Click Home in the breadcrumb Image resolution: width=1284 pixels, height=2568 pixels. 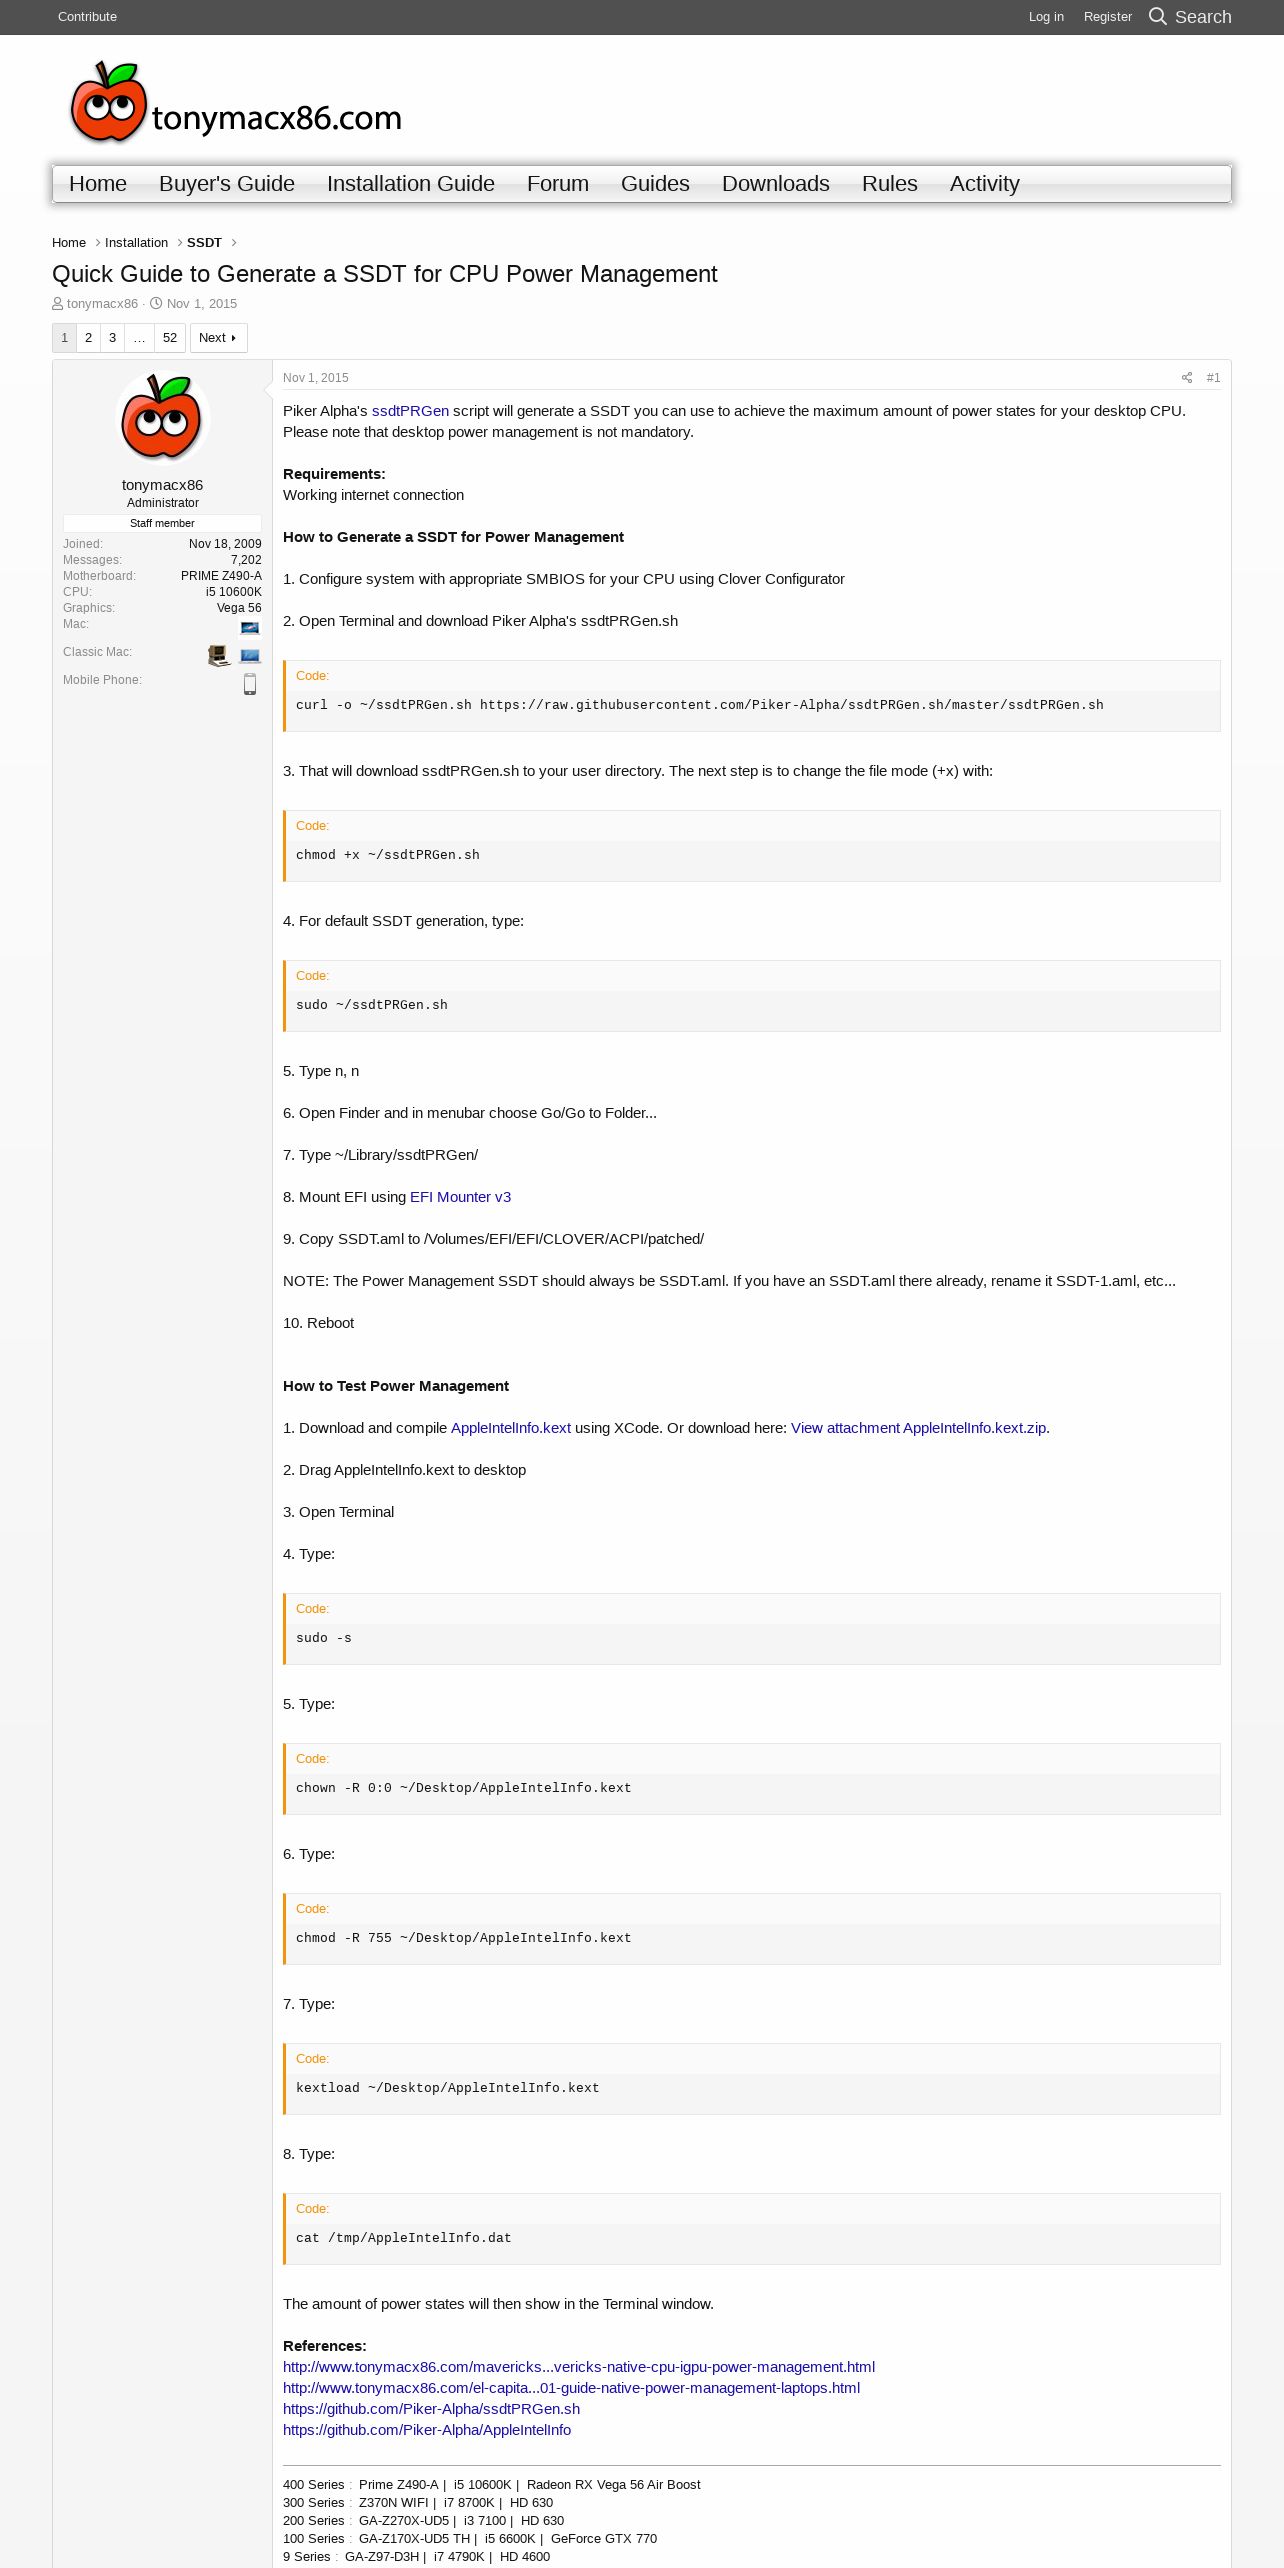(x=69, y=243)
